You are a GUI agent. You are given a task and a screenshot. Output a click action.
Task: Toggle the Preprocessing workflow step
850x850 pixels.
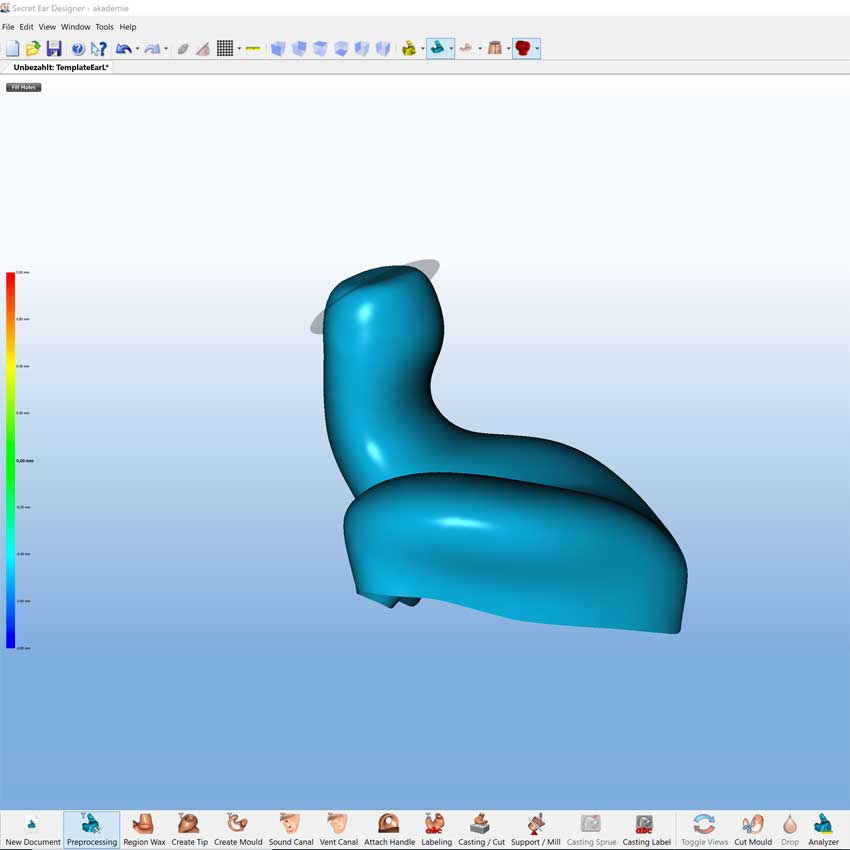pyautogui.click(x=91, y=828)
